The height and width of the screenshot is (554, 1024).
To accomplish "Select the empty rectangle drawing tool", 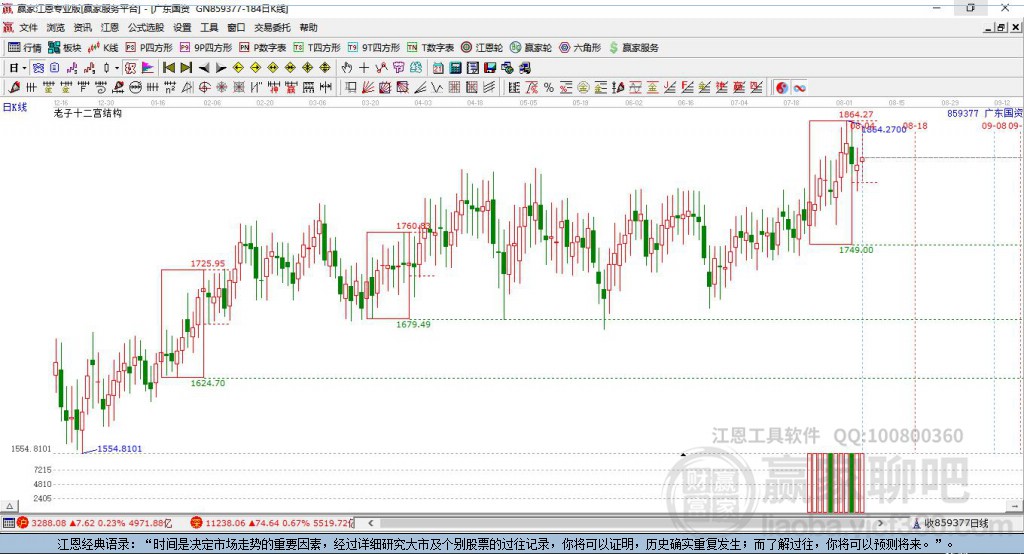I will [x=351, y=87].
